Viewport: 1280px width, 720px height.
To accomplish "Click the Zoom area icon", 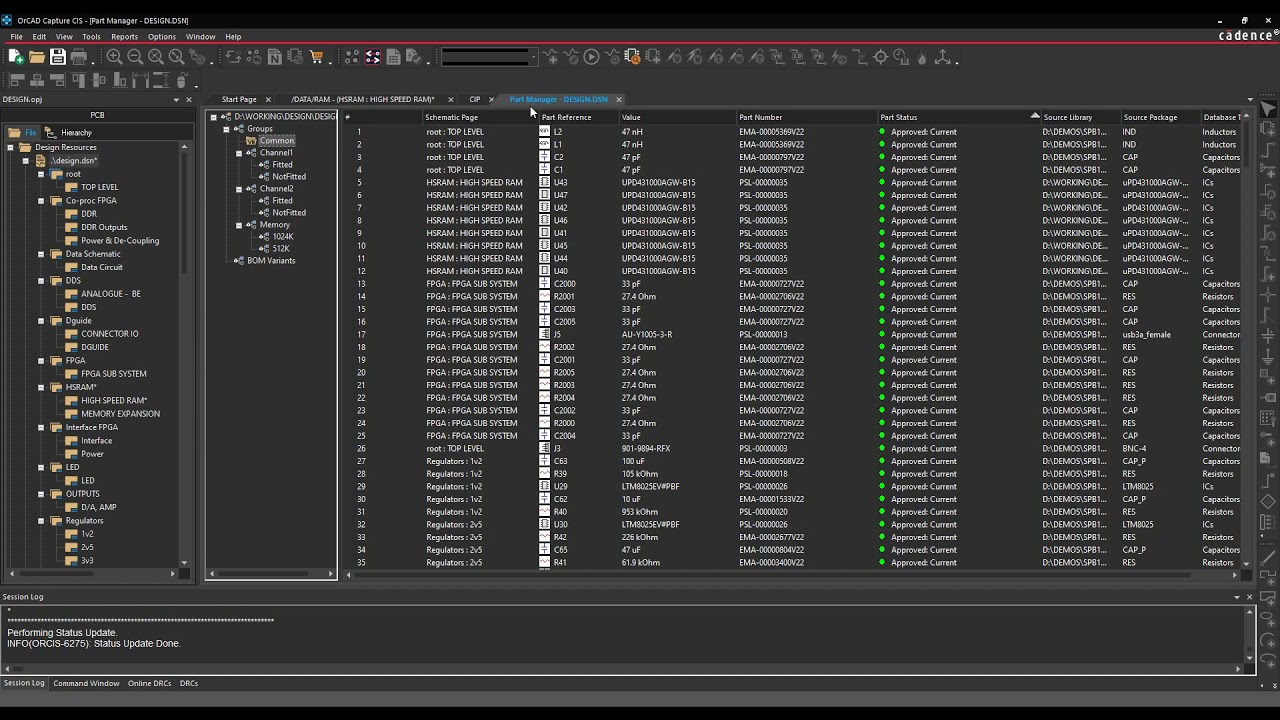I will pyautogui.click(x=156, y=57).
